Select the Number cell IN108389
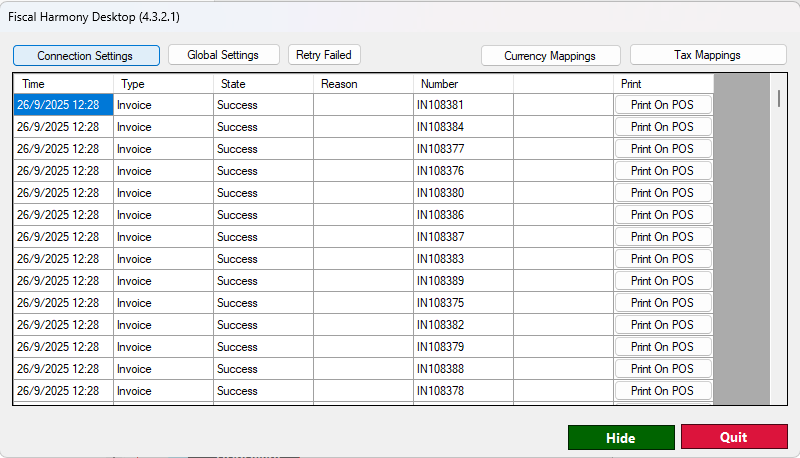The width and height of the screenshot is (800, 458). tap(463, 281)
